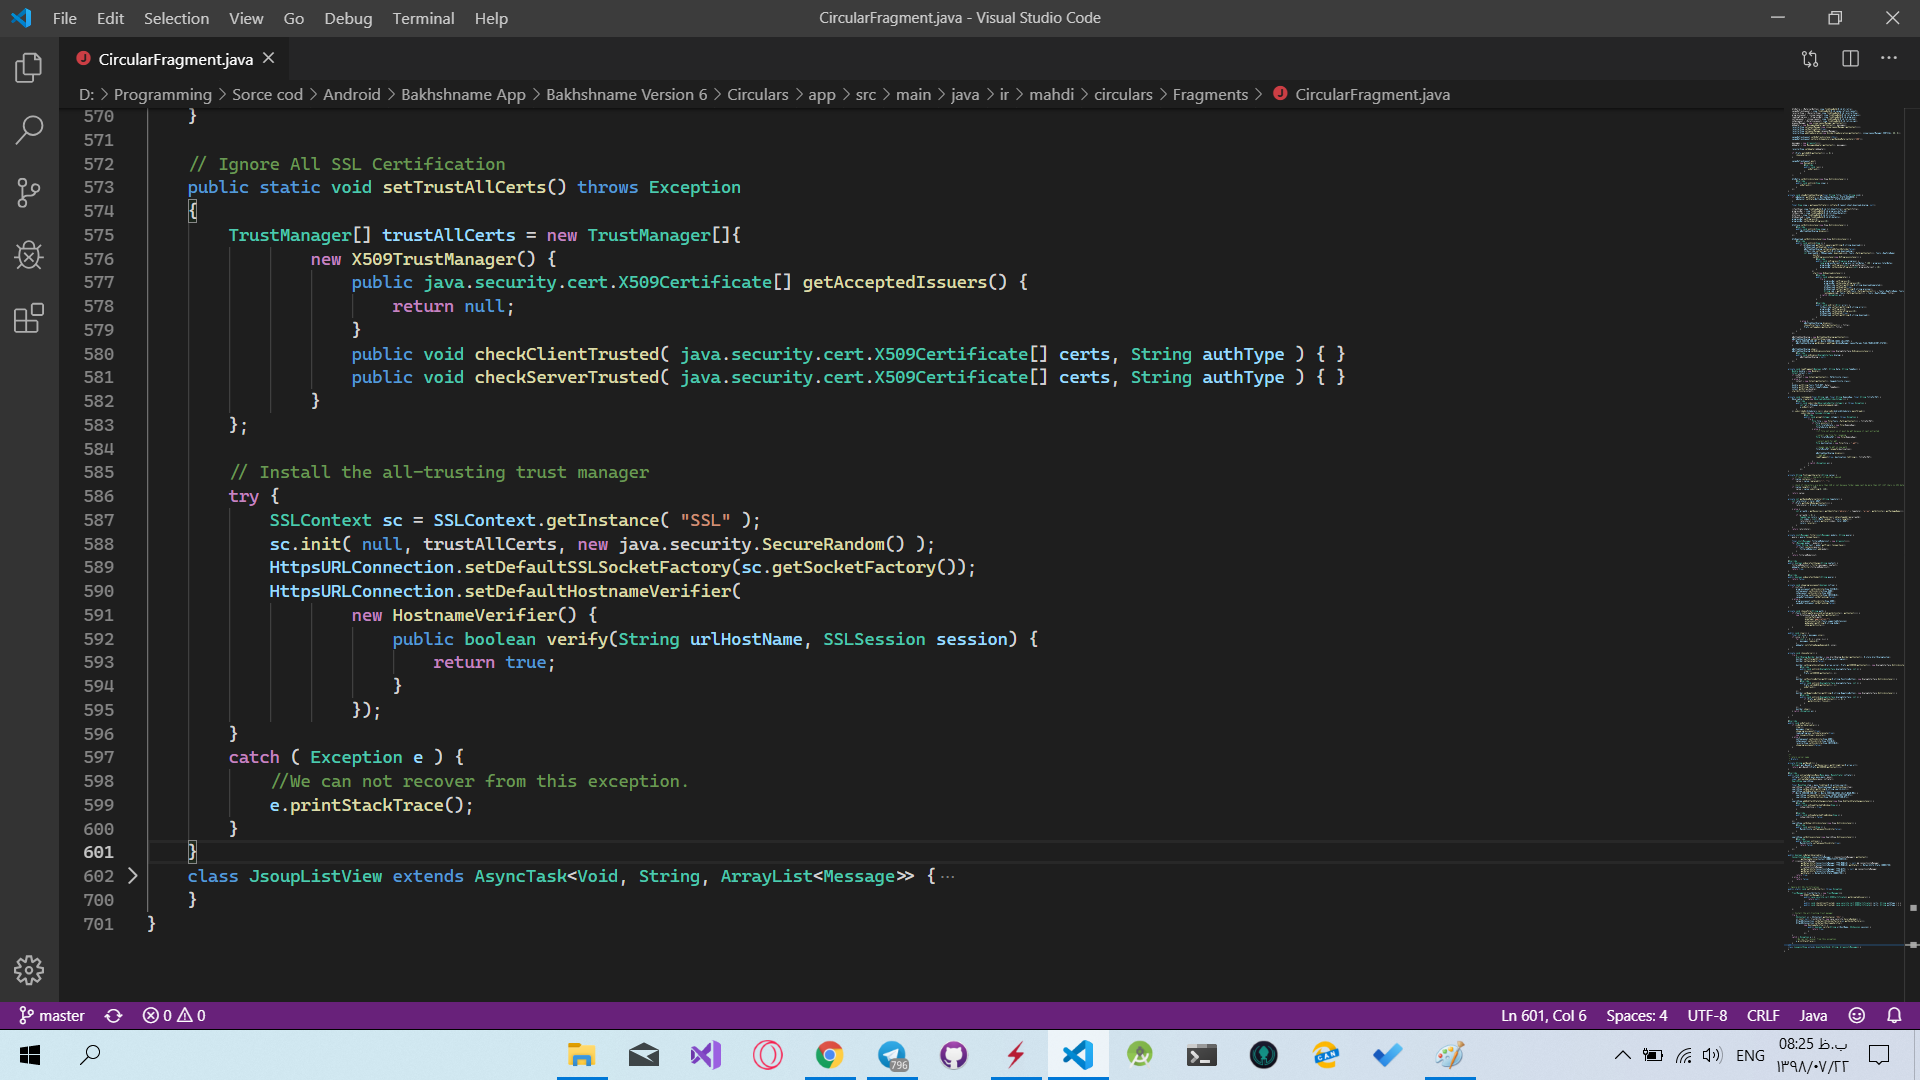Click the CircularFragment.java breadcrumb
Screen dimensions: 1920x1080
pos(1372,94)
